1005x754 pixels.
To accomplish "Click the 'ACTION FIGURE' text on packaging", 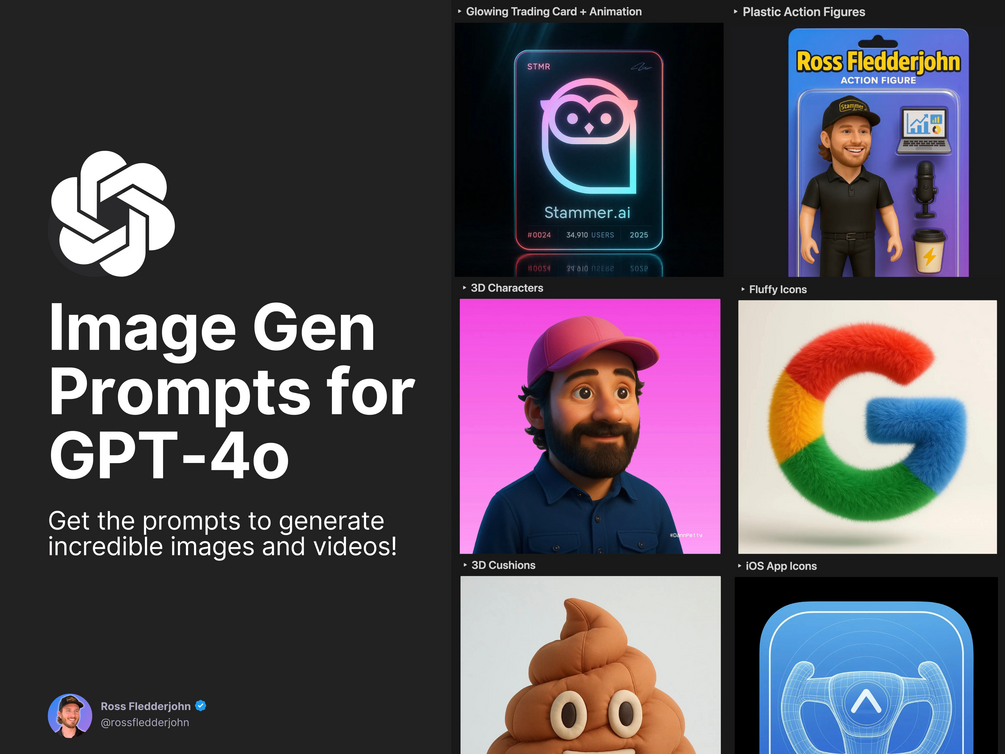I will click(878, 80).
